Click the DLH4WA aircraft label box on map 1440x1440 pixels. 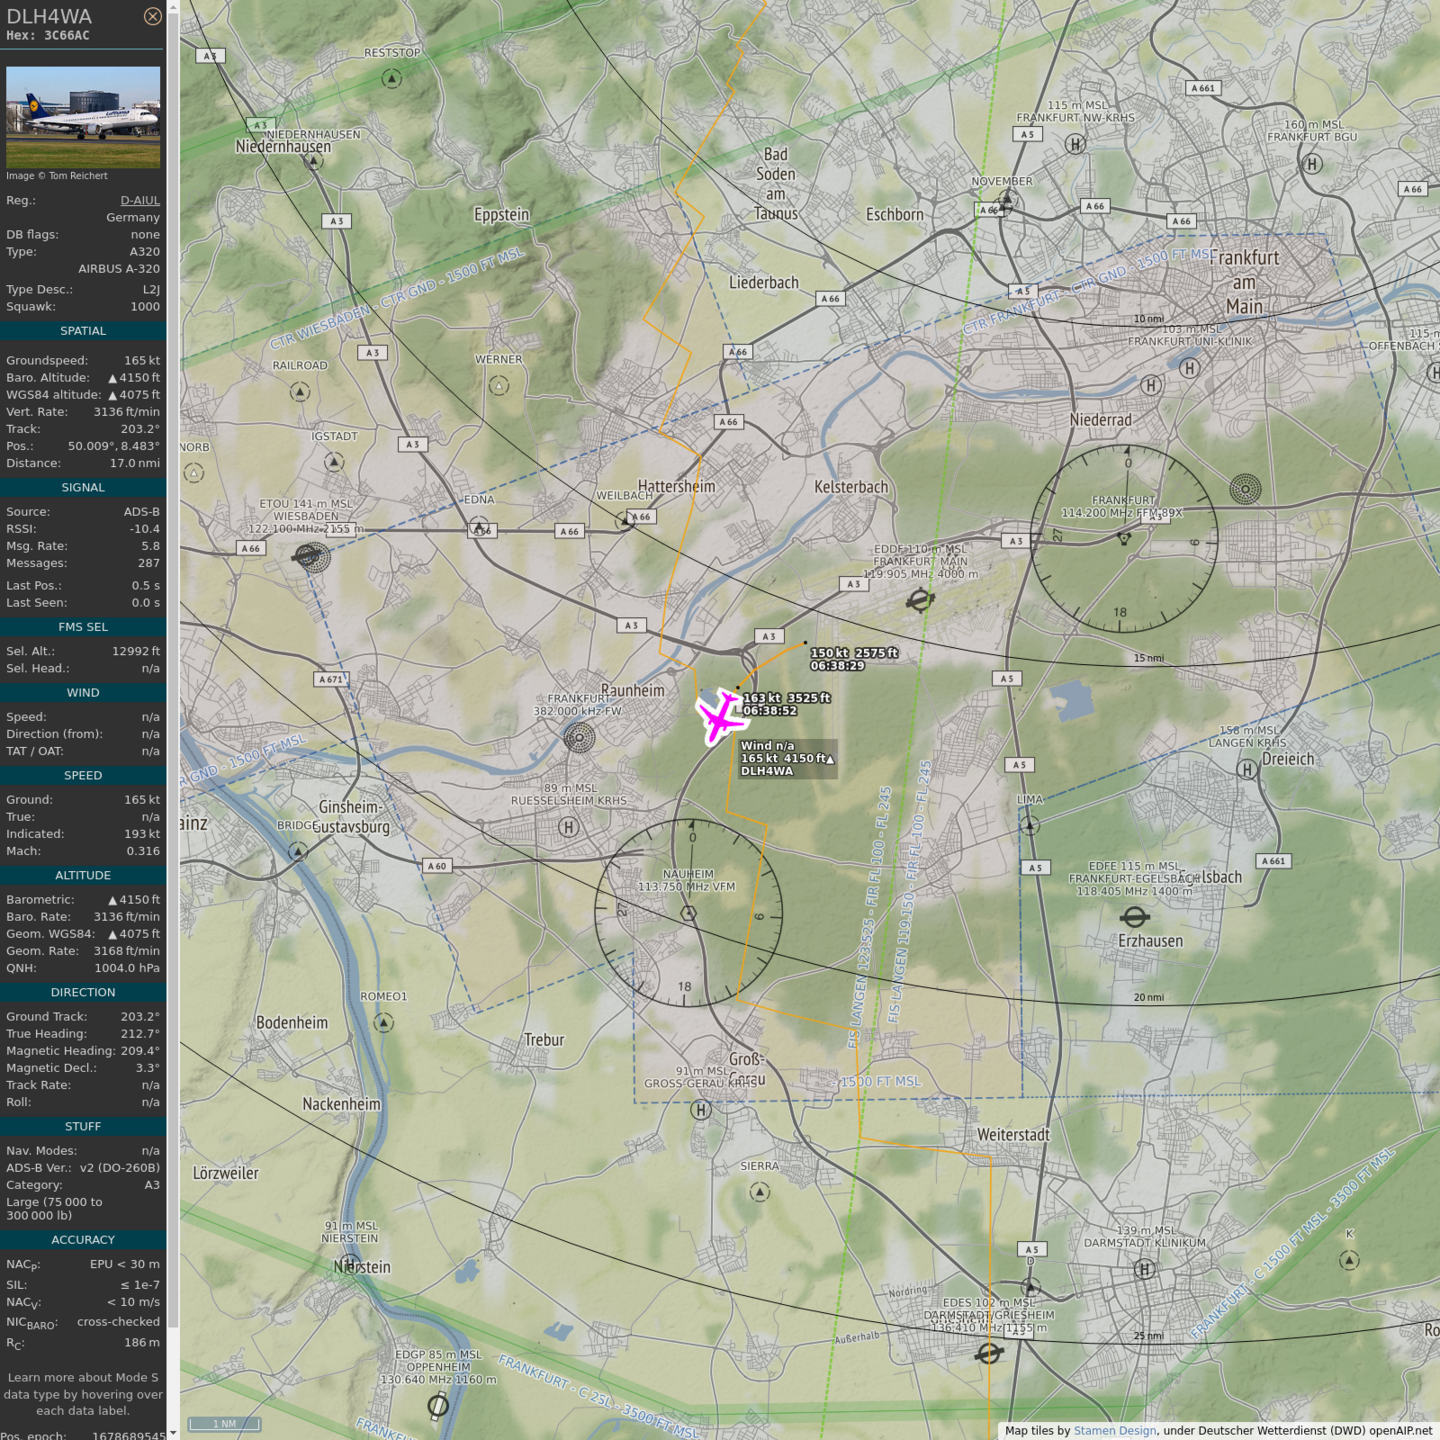(x=786, y=758)
